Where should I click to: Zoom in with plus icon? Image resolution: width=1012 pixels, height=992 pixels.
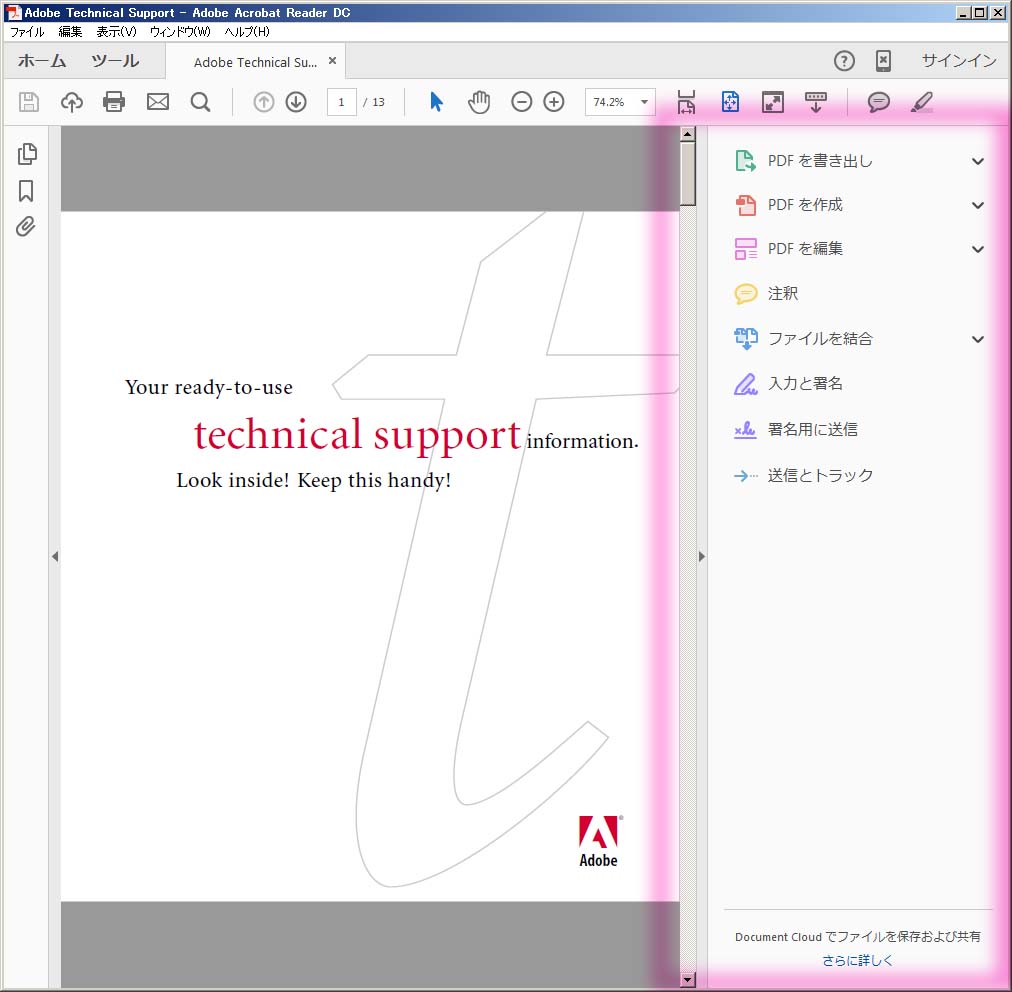554,102
